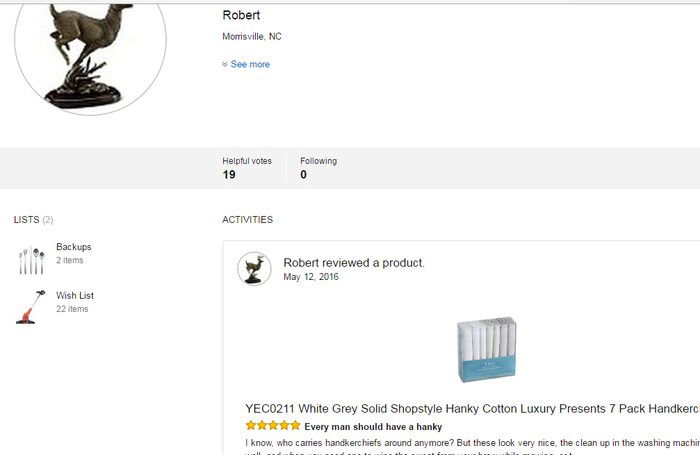700x455 pixels.
Task: Open the Wish List link
Action: click(75, 295)
